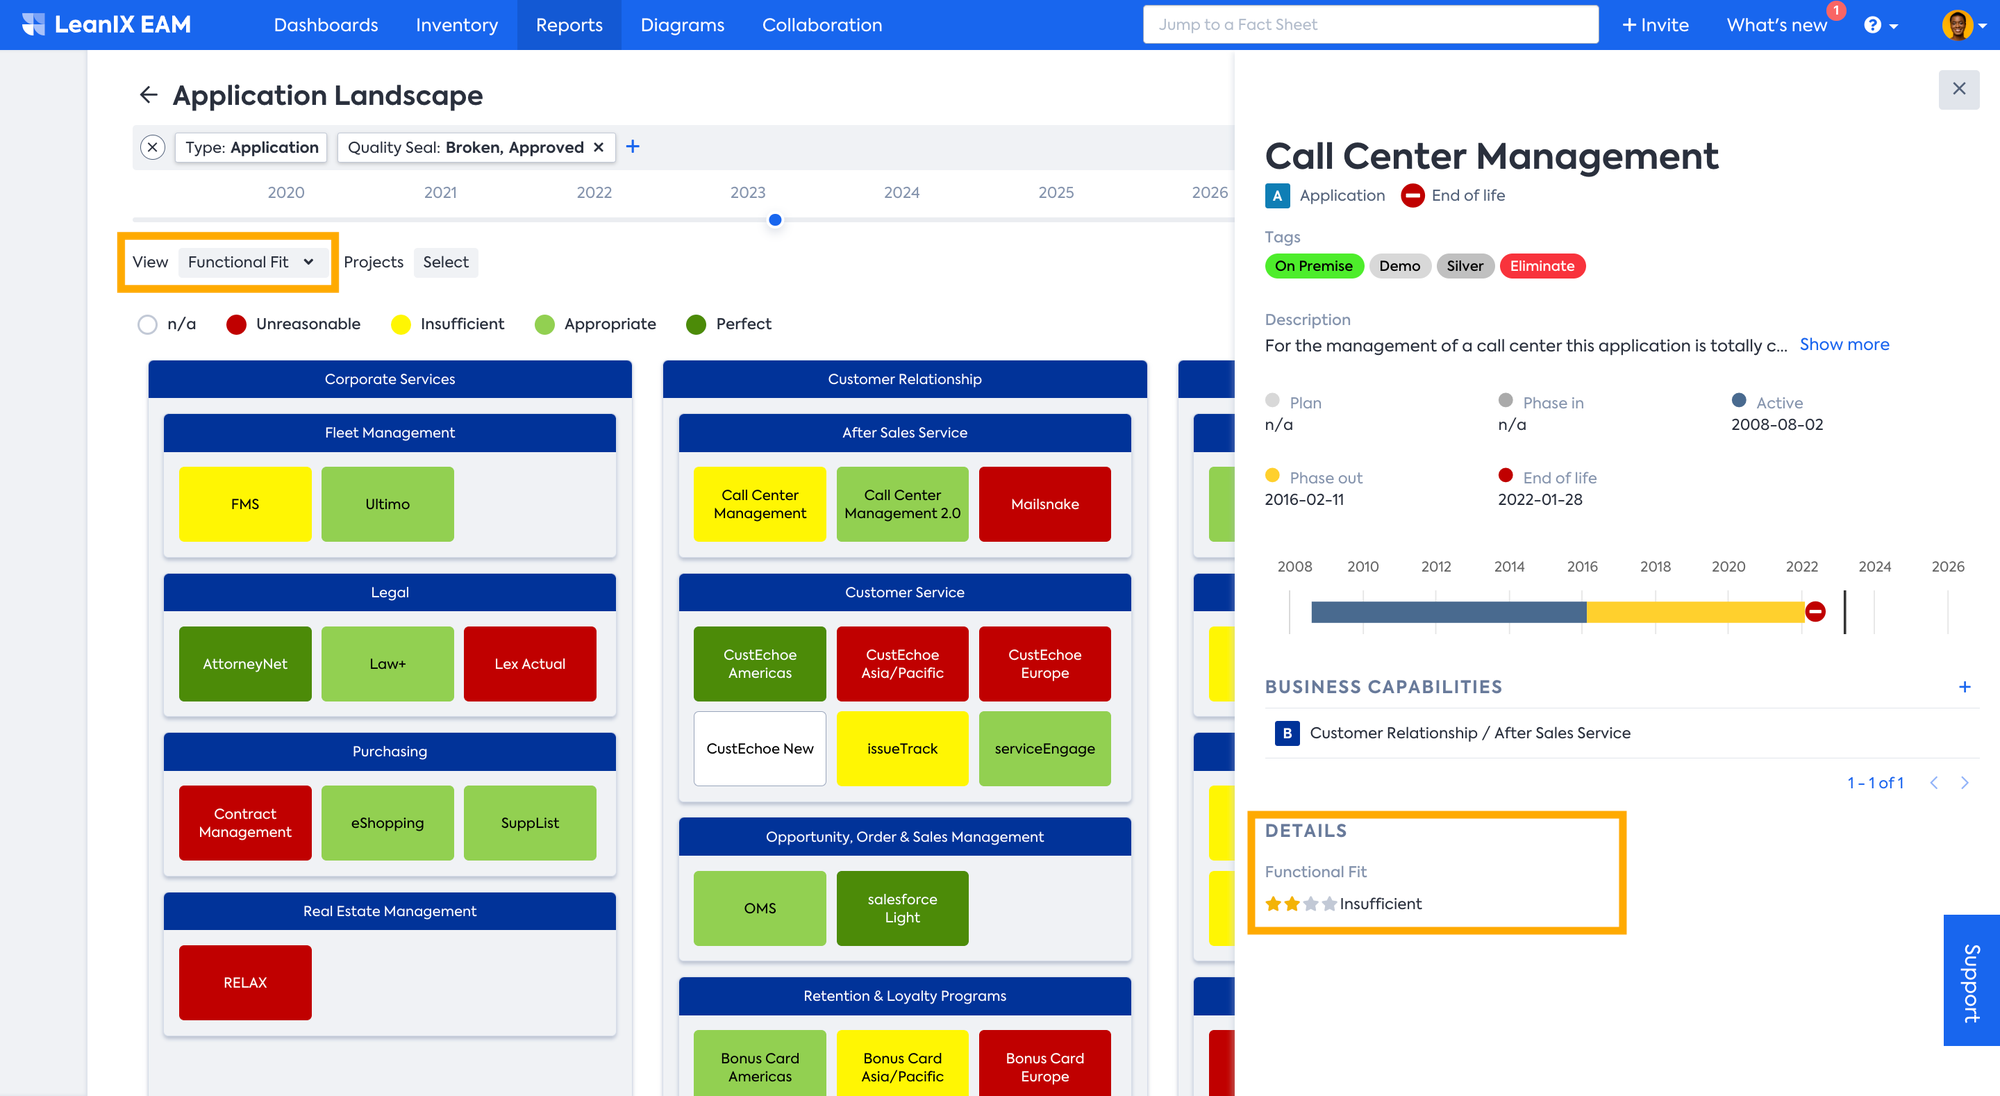
Task: Toggle the Unreasonable legend filter
Action: (x=236, y=324)
